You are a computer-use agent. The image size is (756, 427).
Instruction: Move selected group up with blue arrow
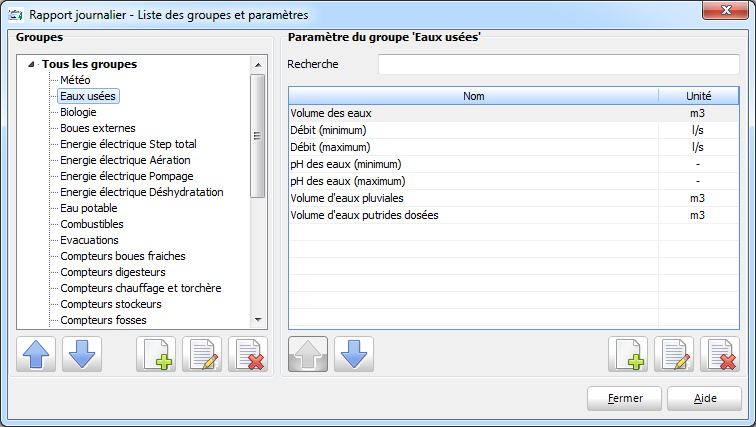[x=36, y=354]
